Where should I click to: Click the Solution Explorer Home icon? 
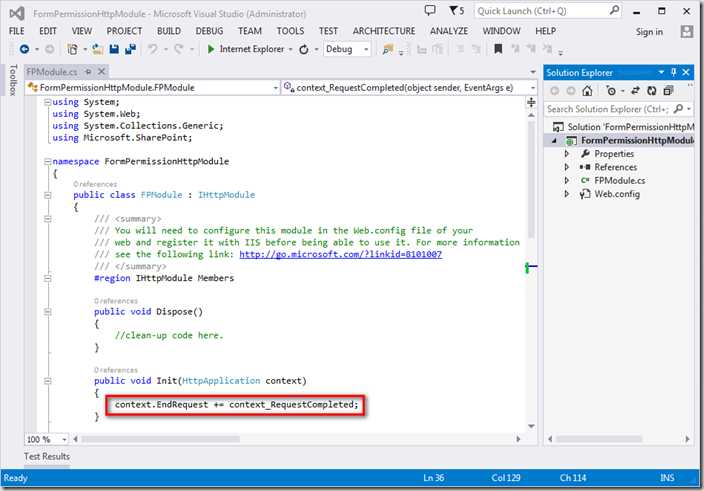tap(587, 91)
